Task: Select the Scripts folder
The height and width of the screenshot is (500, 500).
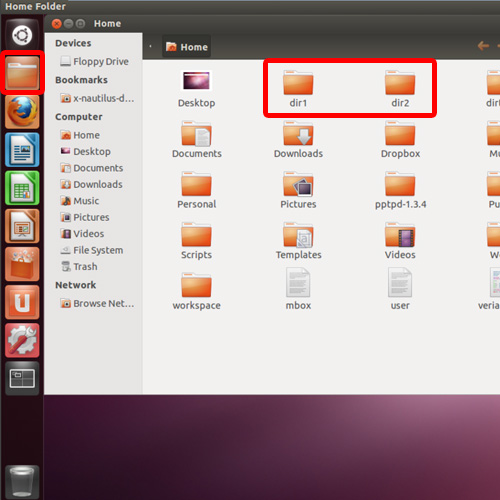Action: tap(196, 241)
